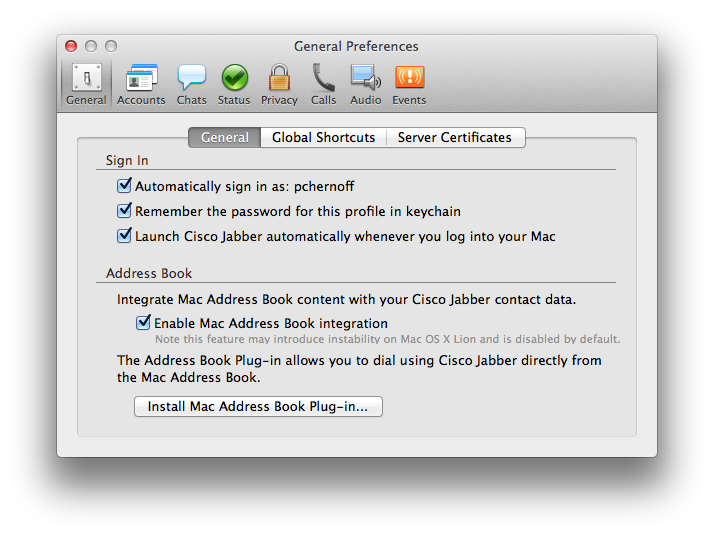Open the General preferences pane icon
This screenshot has height=536, width=714.
point(86,84)
